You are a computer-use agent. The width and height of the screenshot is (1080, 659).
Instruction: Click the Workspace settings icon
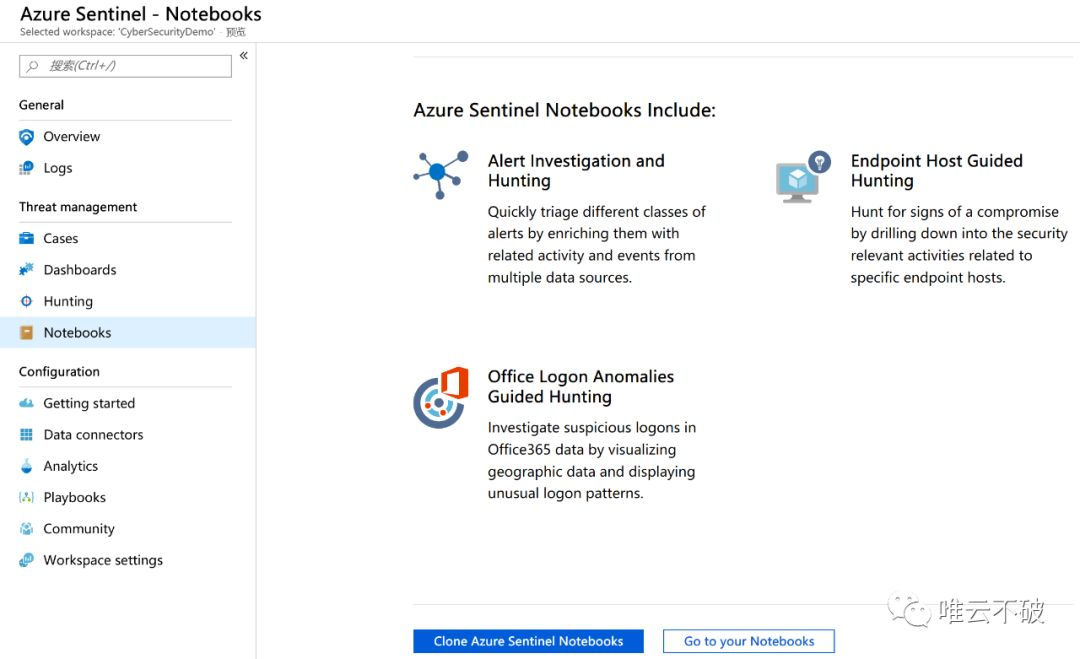coord(26,560)
